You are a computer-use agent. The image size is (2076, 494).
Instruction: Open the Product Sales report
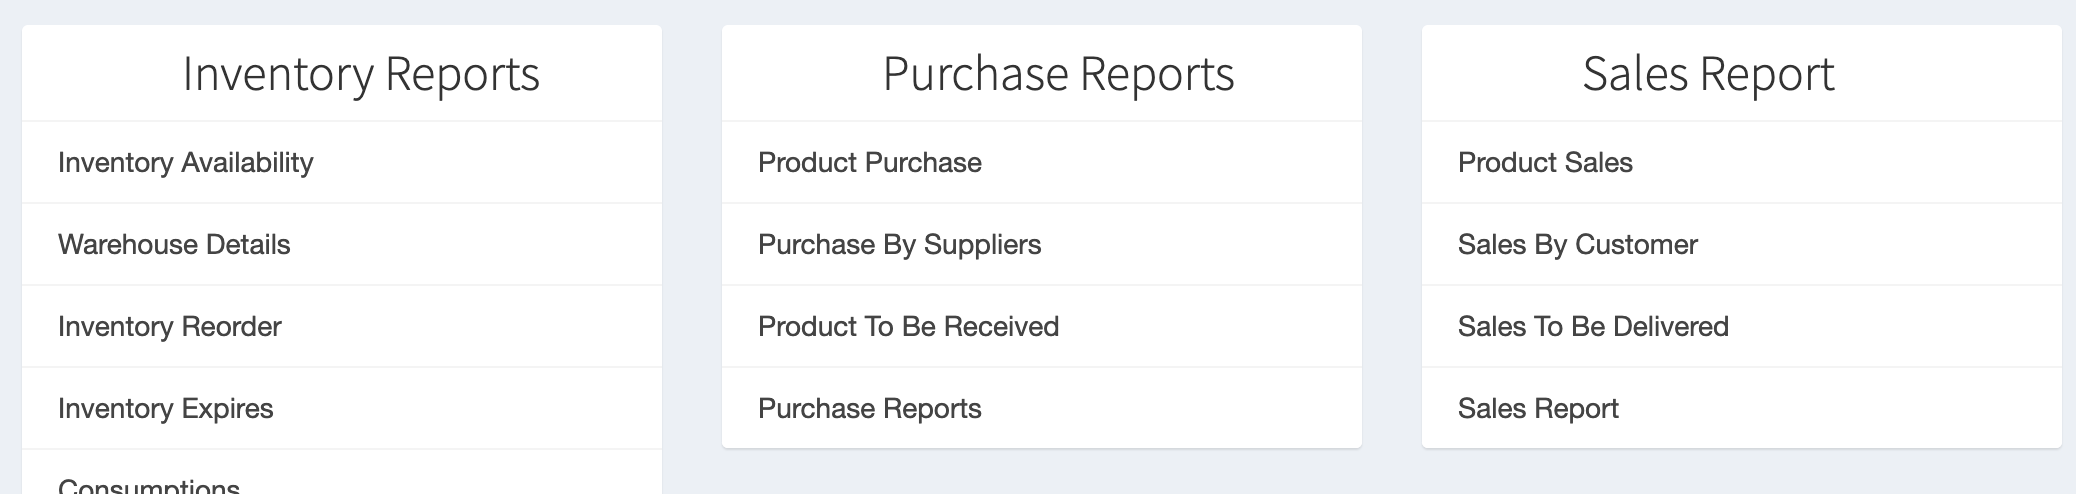[1545, 162]
